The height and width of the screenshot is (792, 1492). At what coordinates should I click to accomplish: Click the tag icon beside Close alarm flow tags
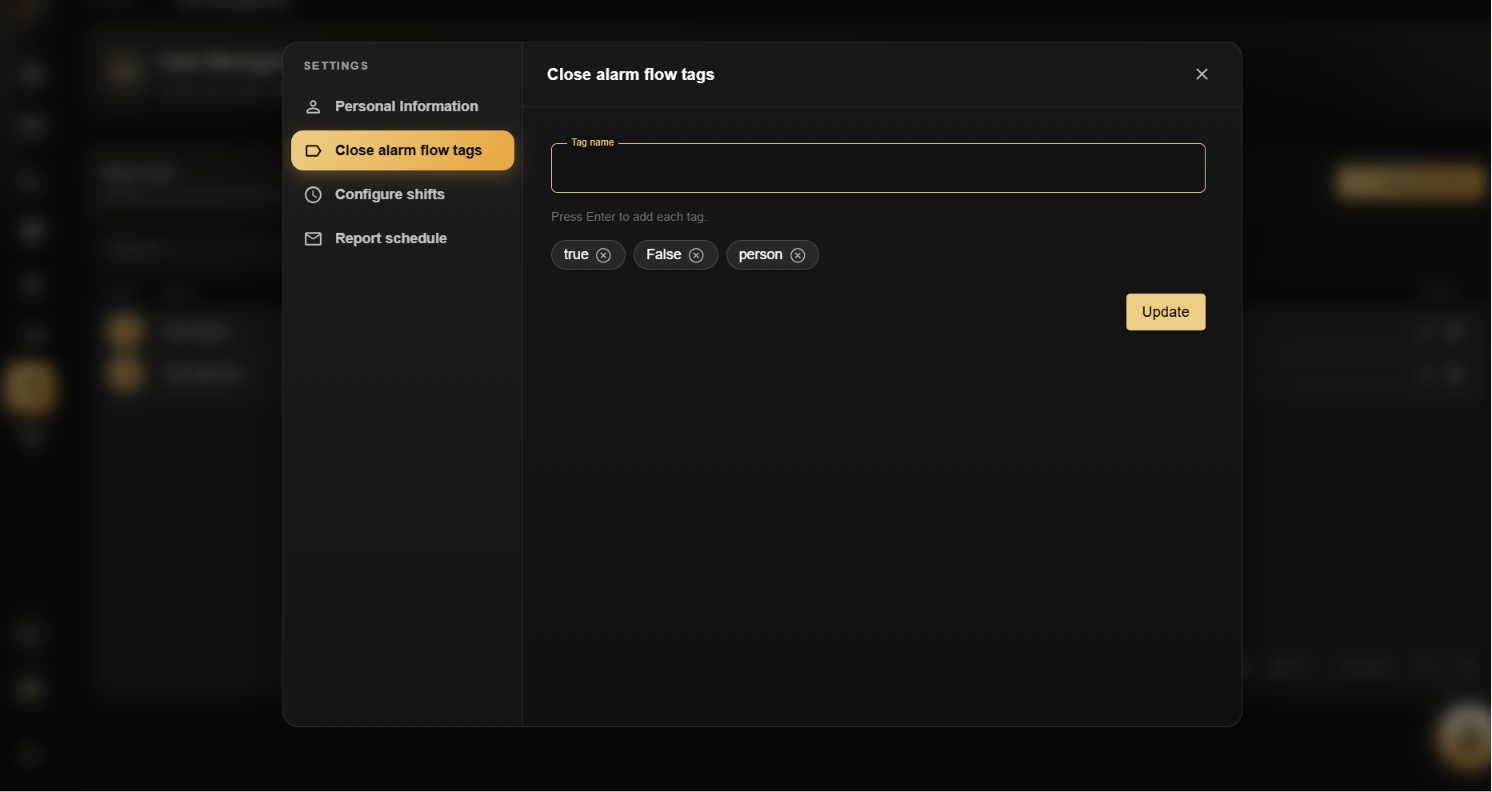point(313,151)
